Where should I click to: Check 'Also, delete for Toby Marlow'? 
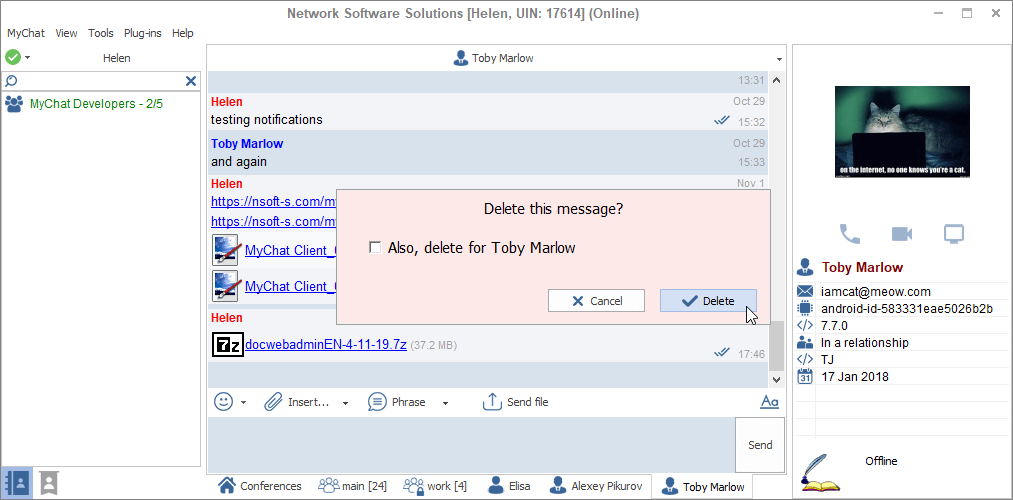click(x=375, y=248)
